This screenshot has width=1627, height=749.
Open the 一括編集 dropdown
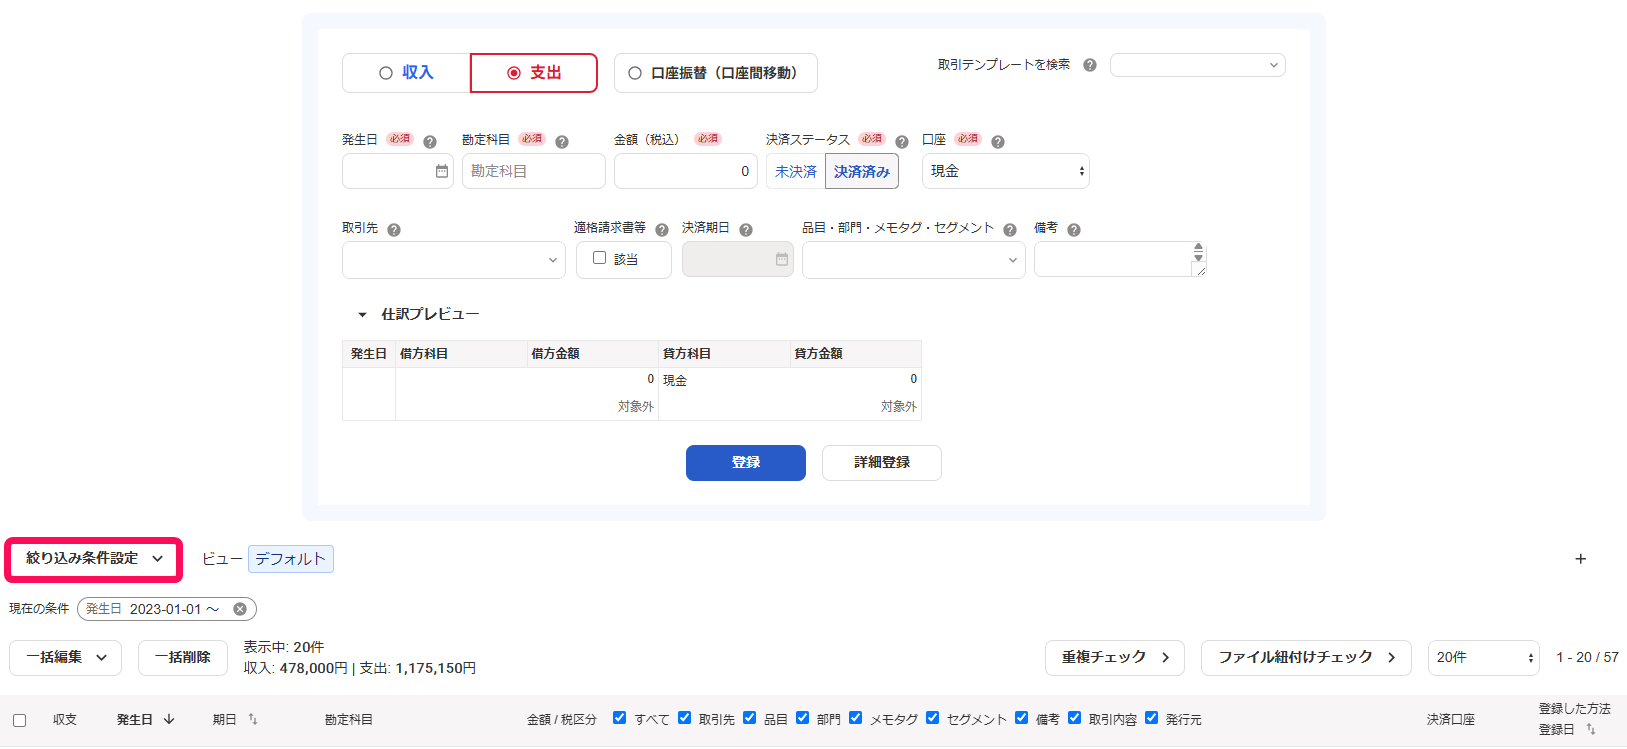pyautogui.click(x=66, y=658)
